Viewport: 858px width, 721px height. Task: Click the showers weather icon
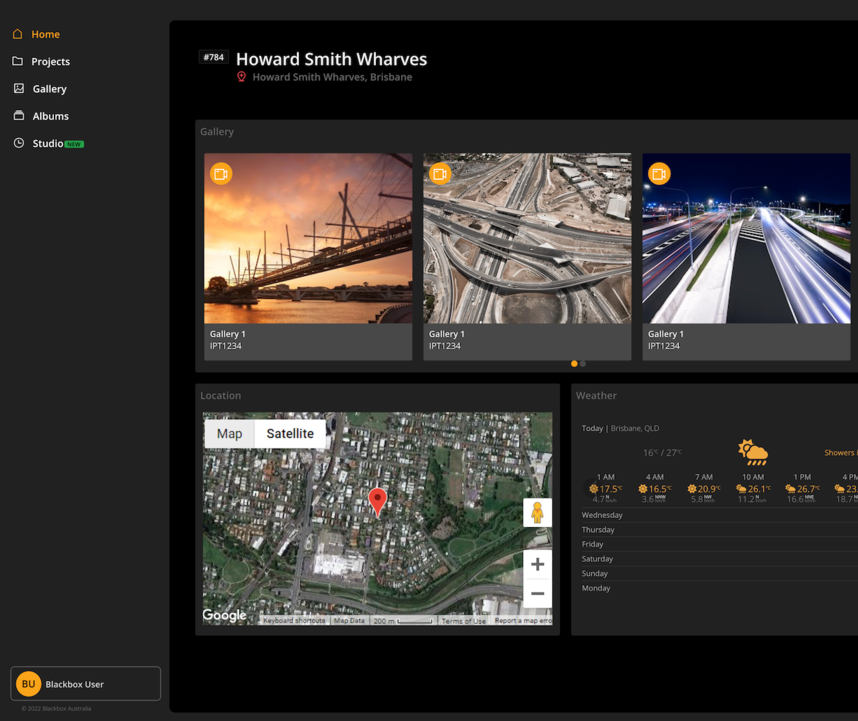[753, 452]
